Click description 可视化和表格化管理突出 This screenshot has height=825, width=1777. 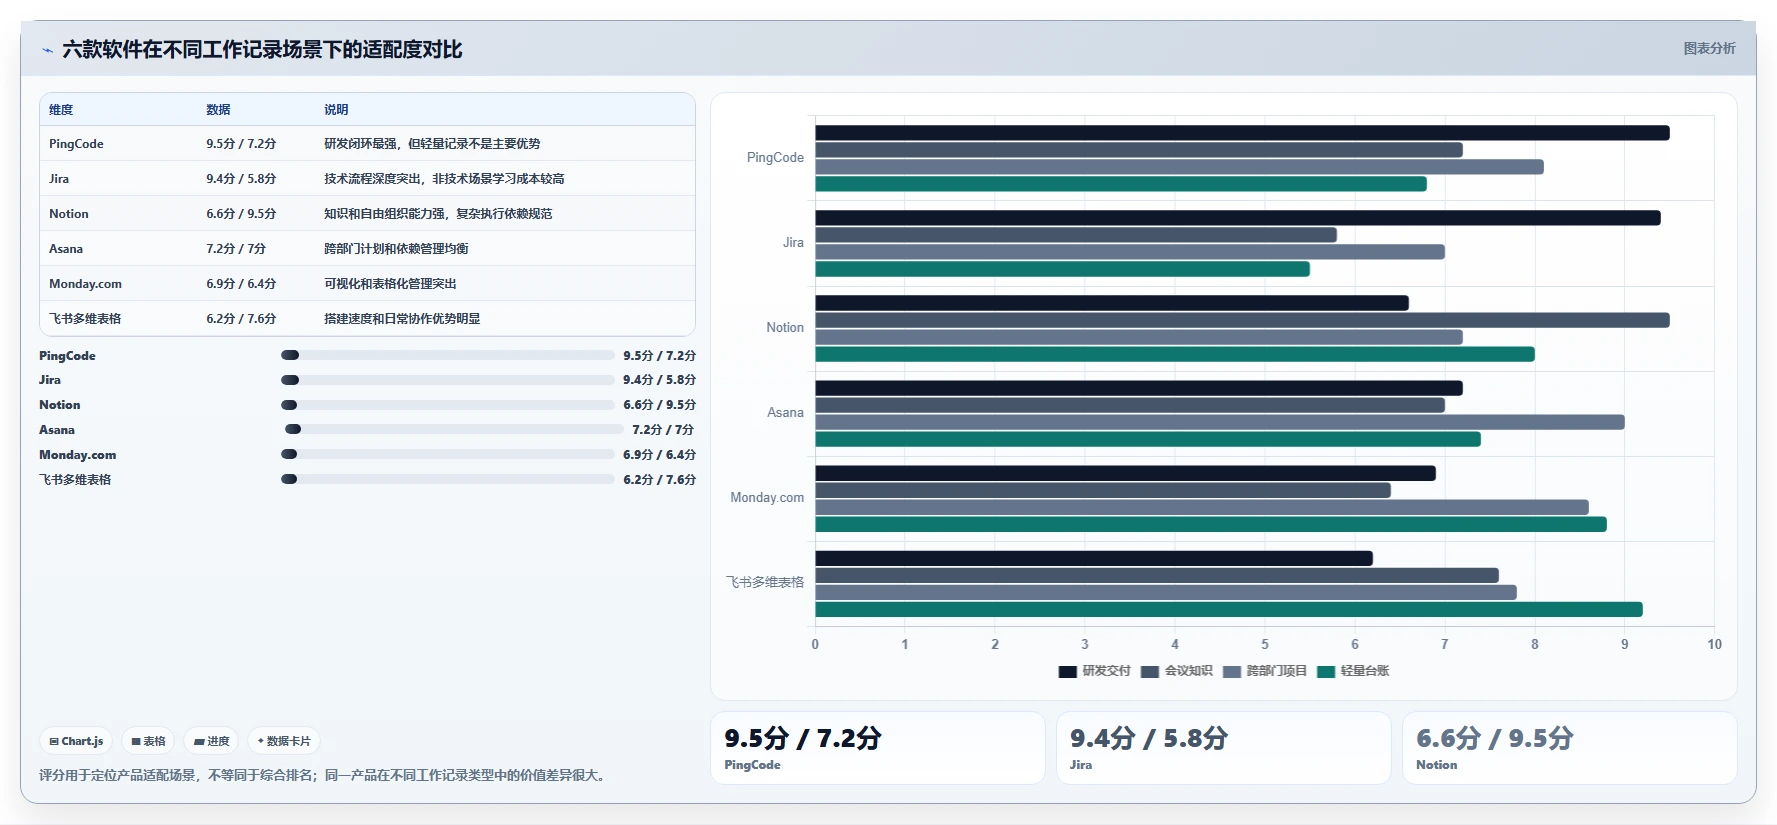pyautogui.click(x=390, y=284)
